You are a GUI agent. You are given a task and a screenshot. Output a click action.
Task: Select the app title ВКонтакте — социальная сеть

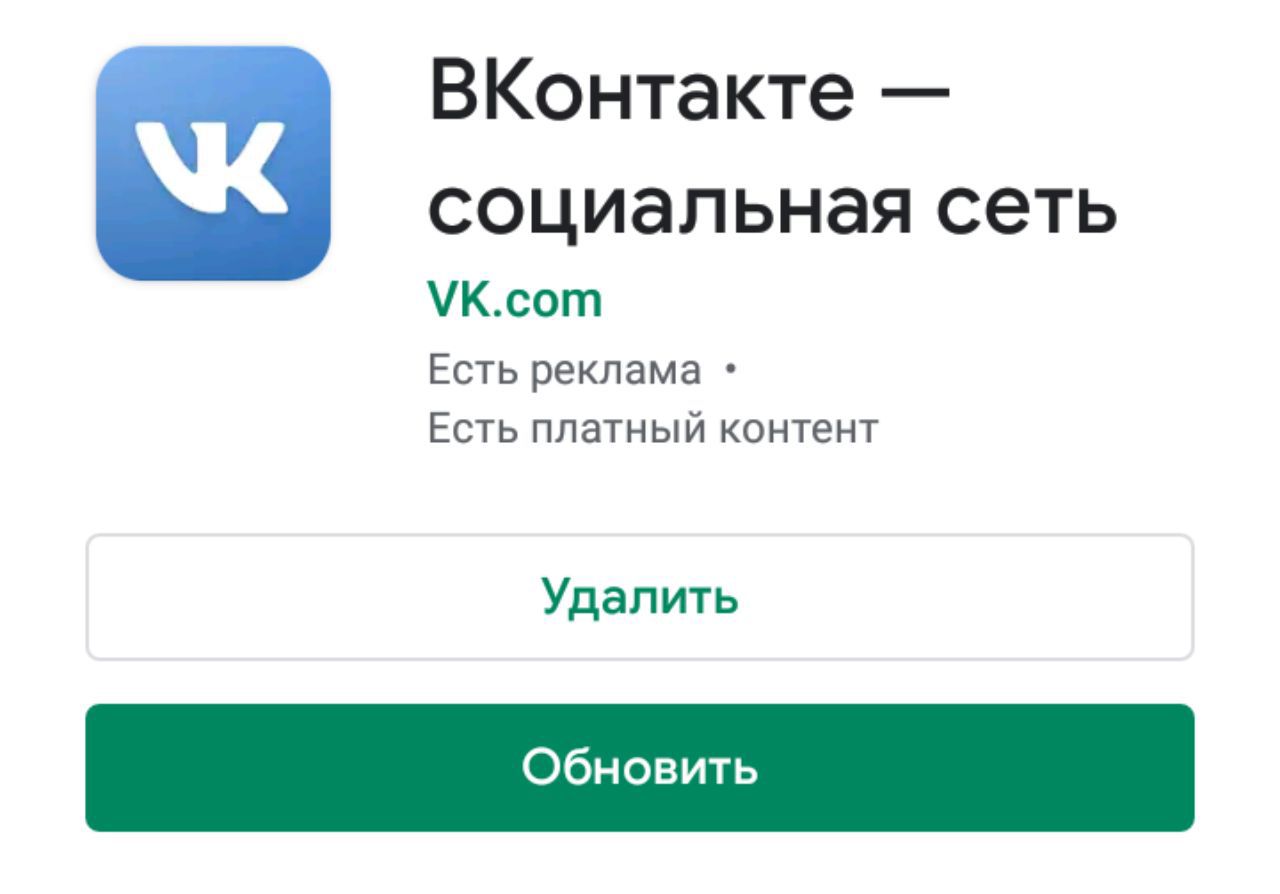click(x=772, y=150)
